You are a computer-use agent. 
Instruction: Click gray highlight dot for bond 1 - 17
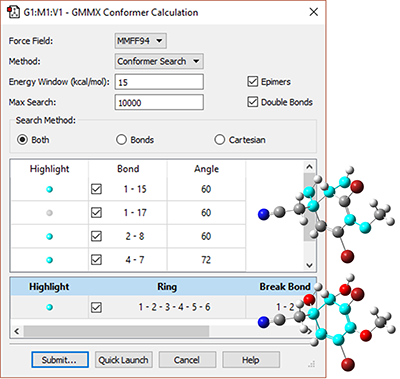(x=49, y=213)
